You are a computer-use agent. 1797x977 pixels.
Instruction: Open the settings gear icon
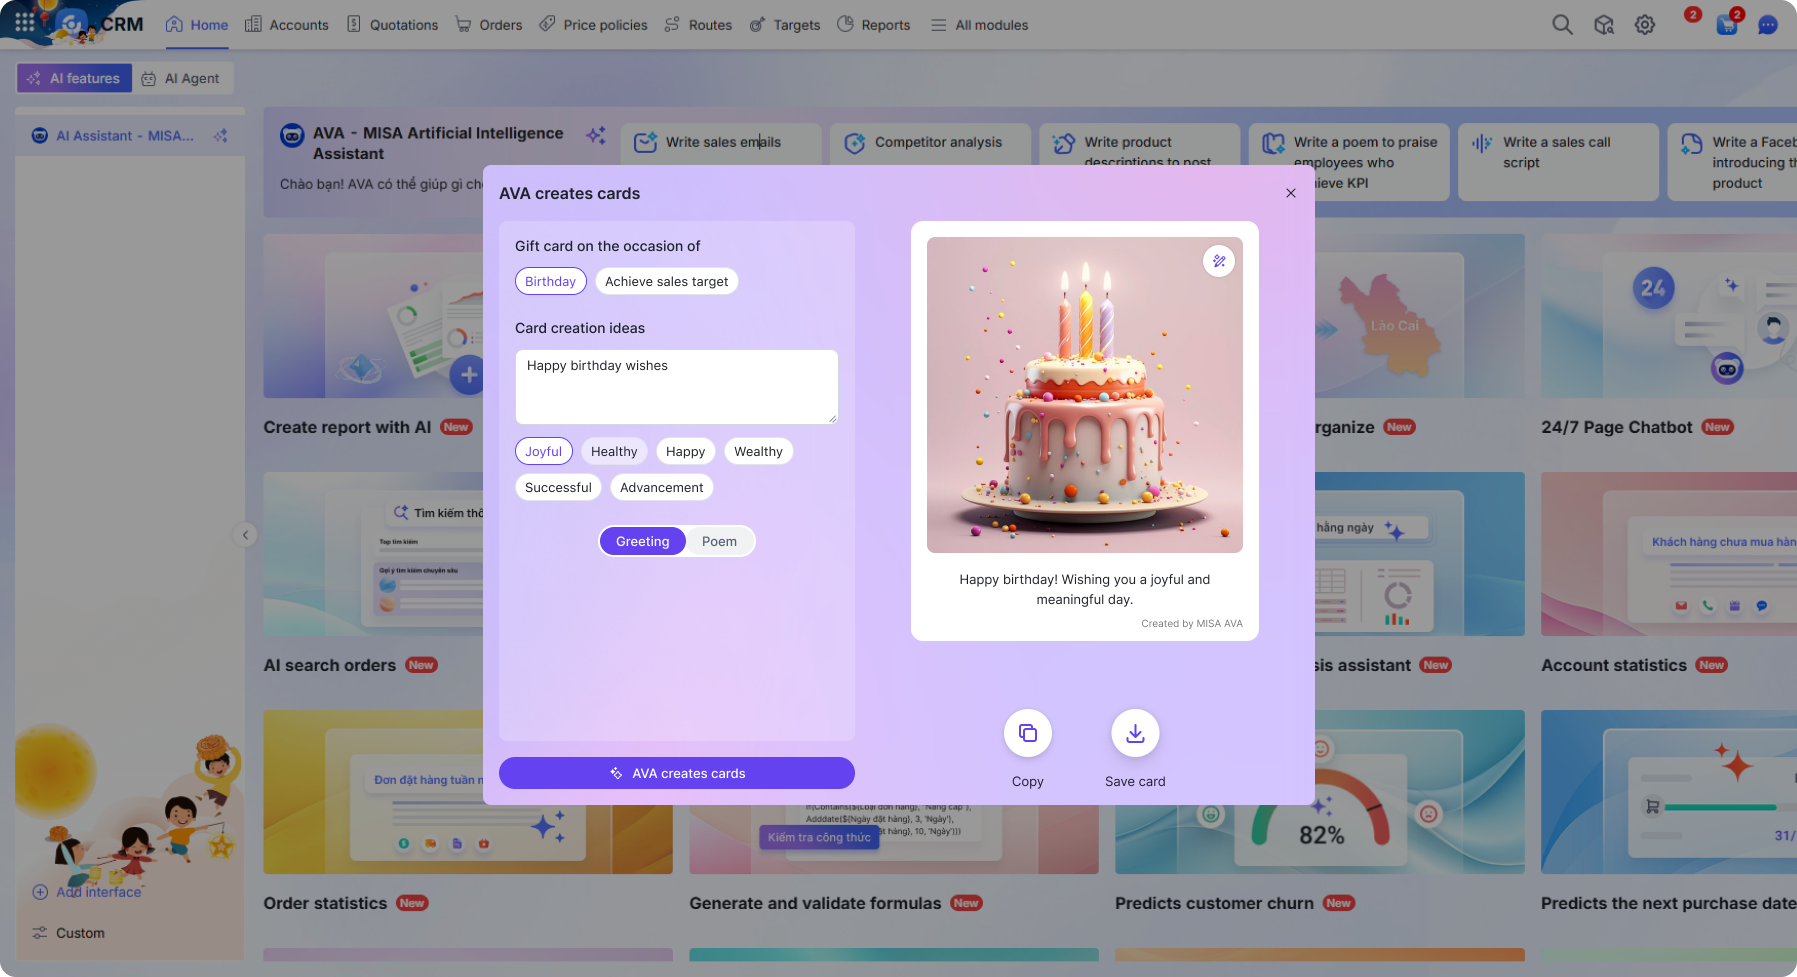1644,24
